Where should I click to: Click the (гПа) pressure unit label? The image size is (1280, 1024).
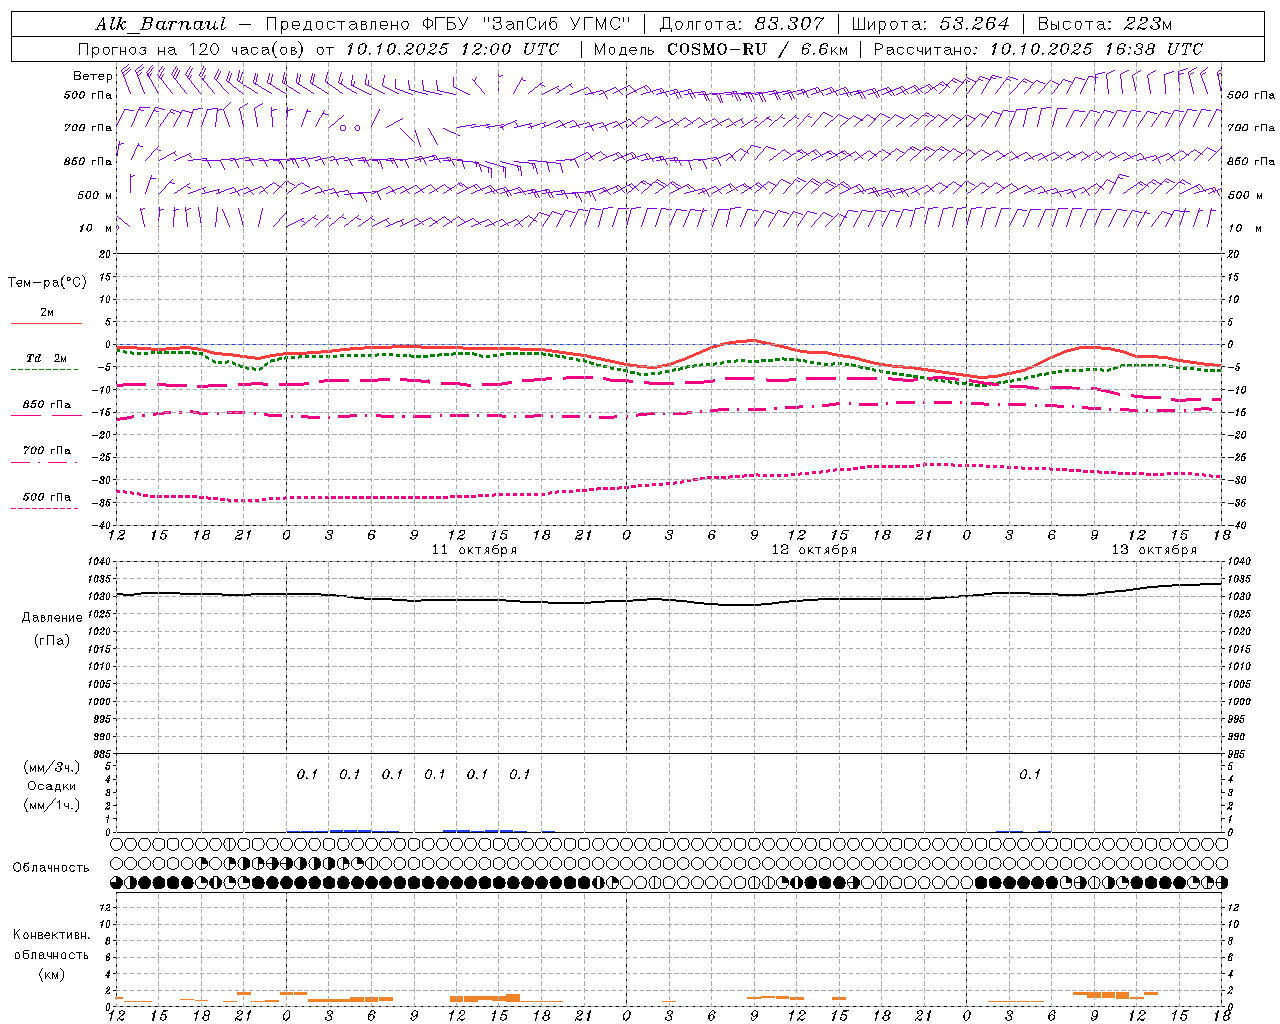pyautogui.click(x=52, y=640)
